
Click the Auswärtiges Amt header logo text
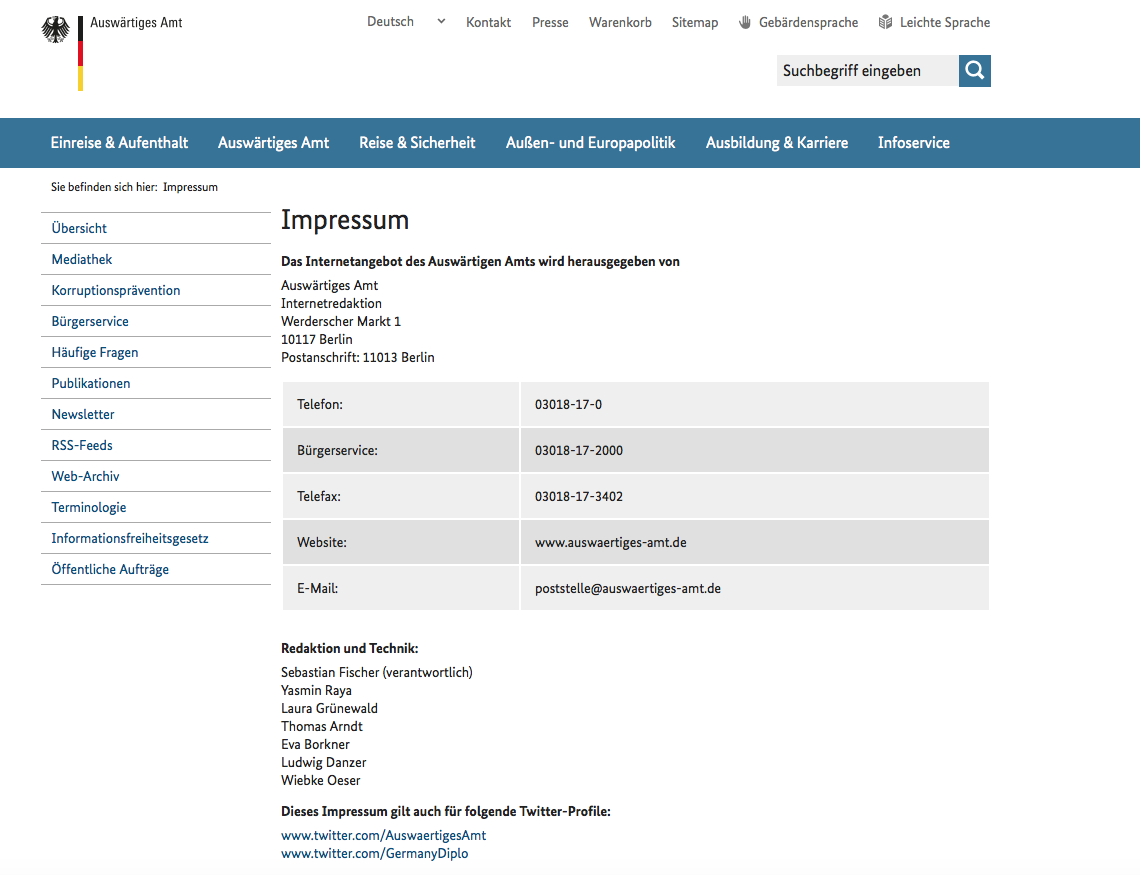pos(136,23)
